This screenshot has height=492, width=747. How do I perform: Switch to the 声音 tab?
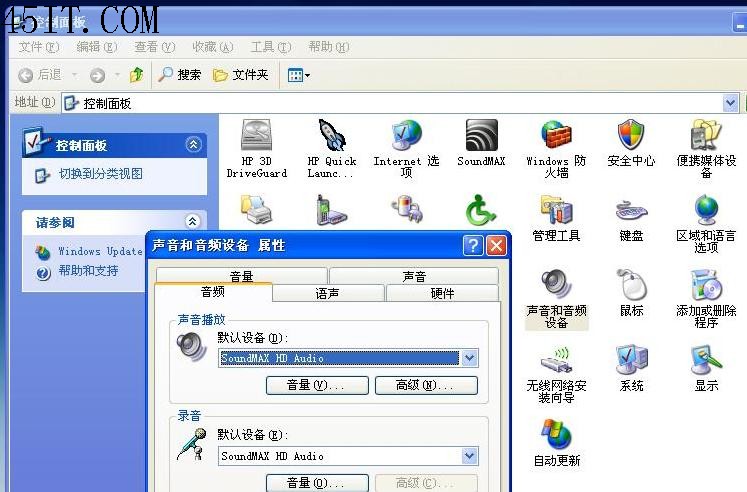point(414,276)
